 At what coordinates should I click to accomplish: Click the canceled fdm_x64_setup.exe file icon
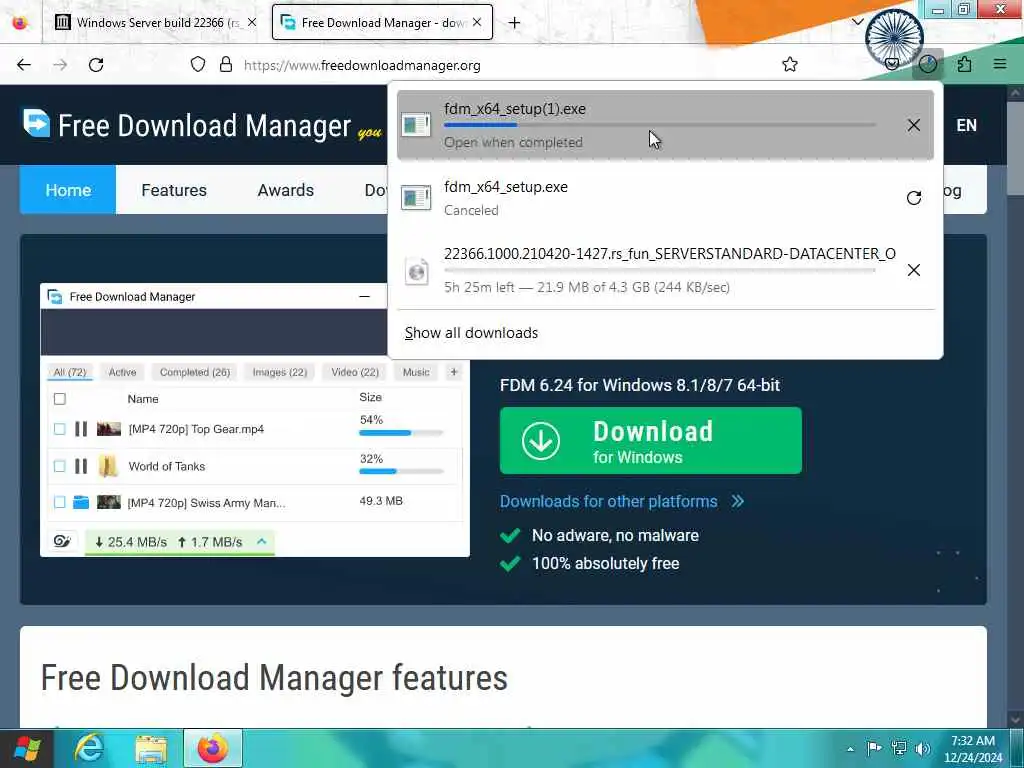pos(416,197)
